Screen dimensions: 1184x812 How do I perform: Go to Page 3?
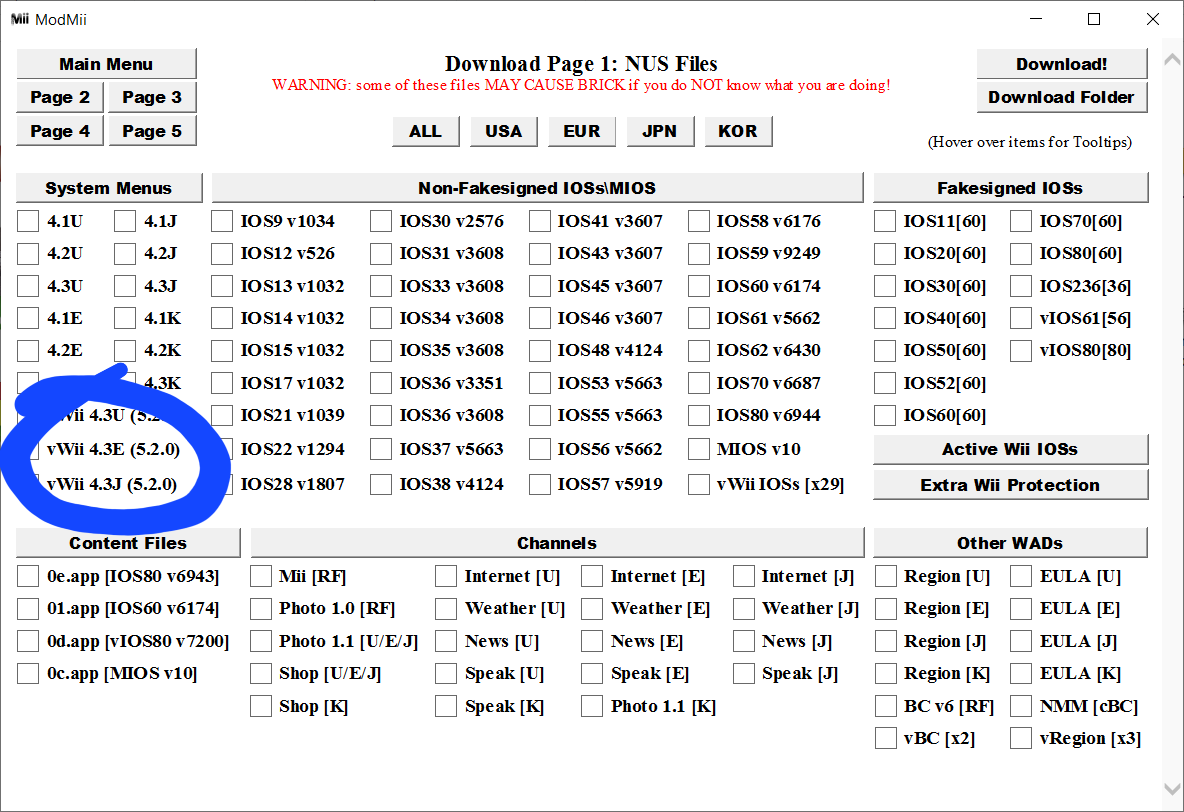coord(152,97)
